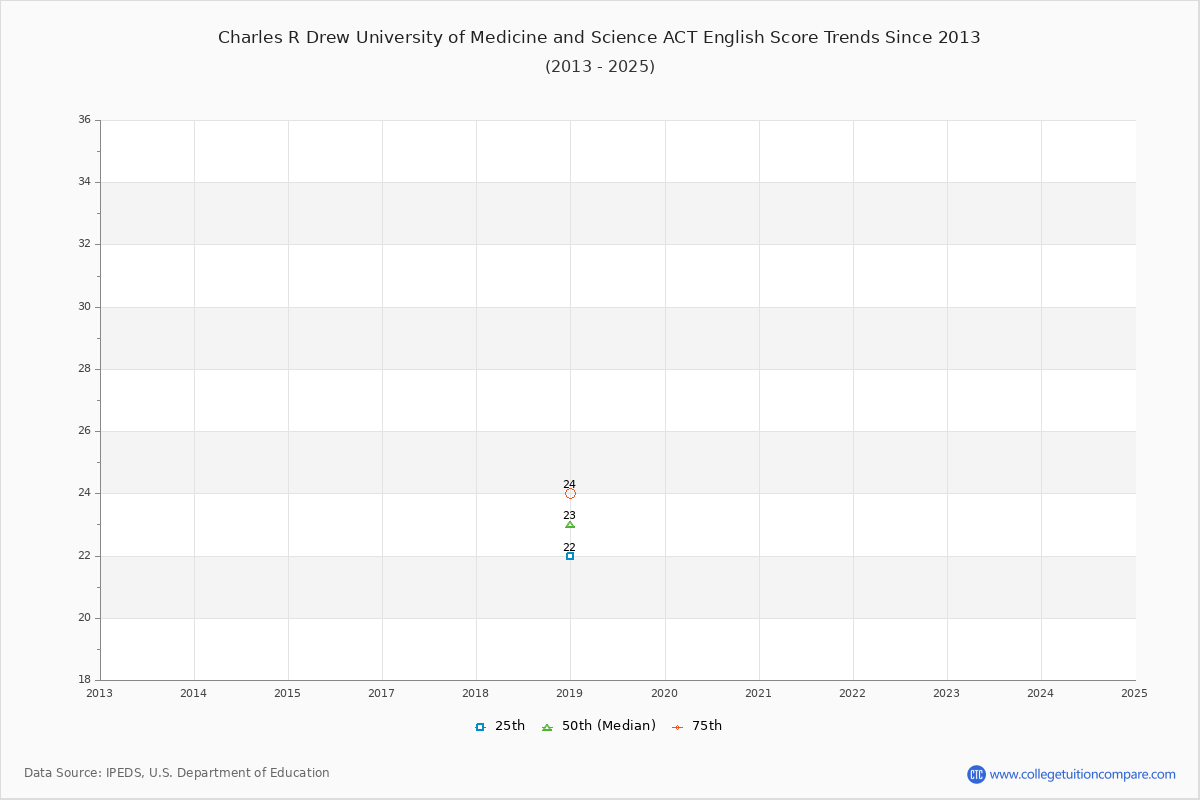Click the data label 24 above circle
The height and width of the screenshot is (800, 1200).
pos(569,484)
